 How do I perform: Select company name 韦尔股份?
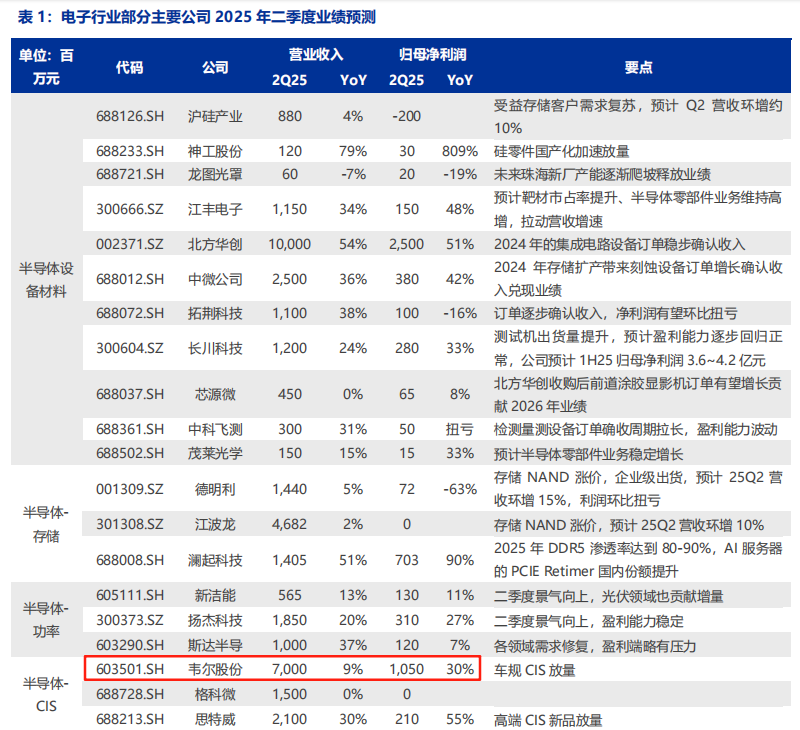[x=215, y=669]
